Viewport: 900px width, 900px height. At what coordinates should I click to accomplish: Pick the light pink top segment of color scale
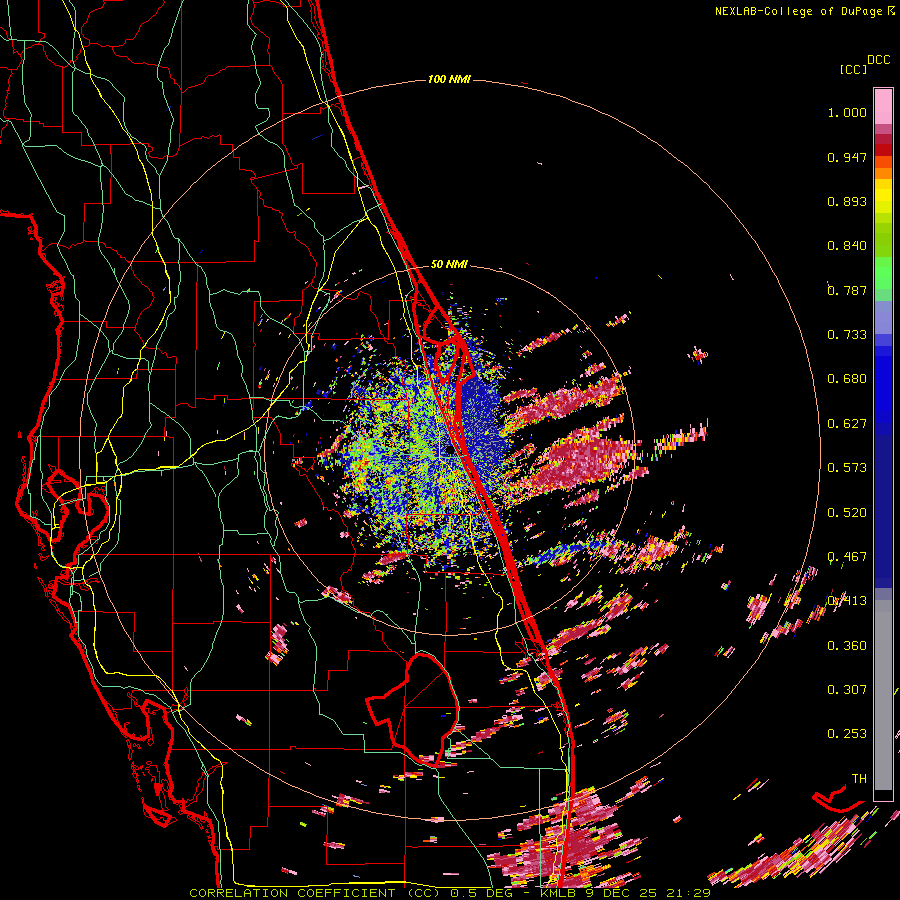coord(883,106)
